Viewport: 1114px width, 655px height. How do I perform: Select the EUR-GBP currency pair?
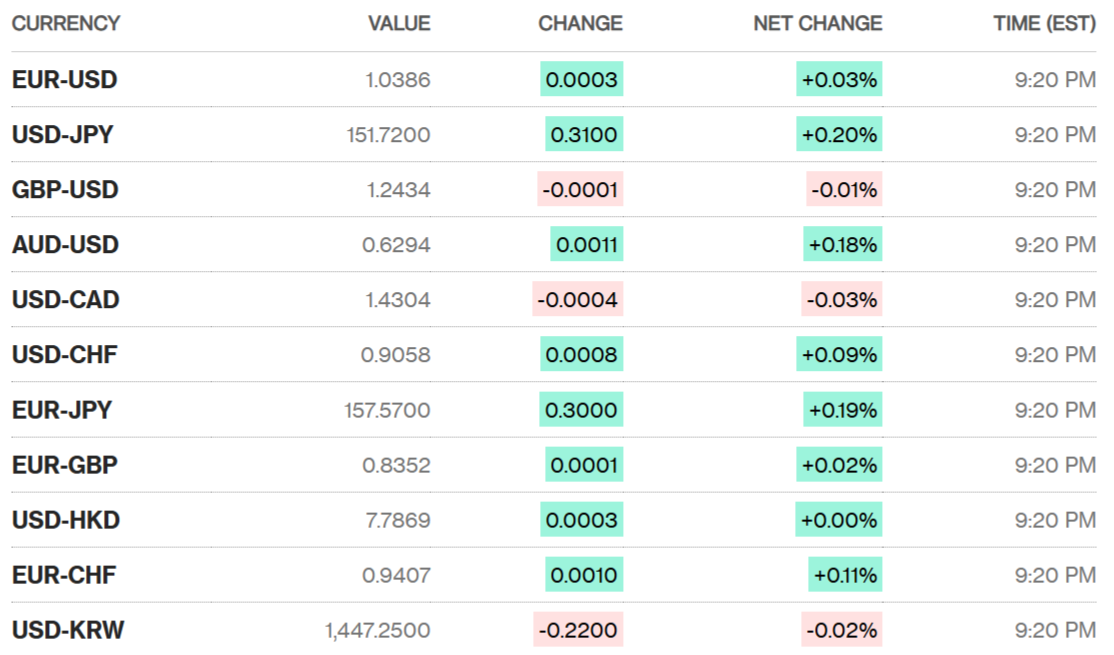coord(64,465)
